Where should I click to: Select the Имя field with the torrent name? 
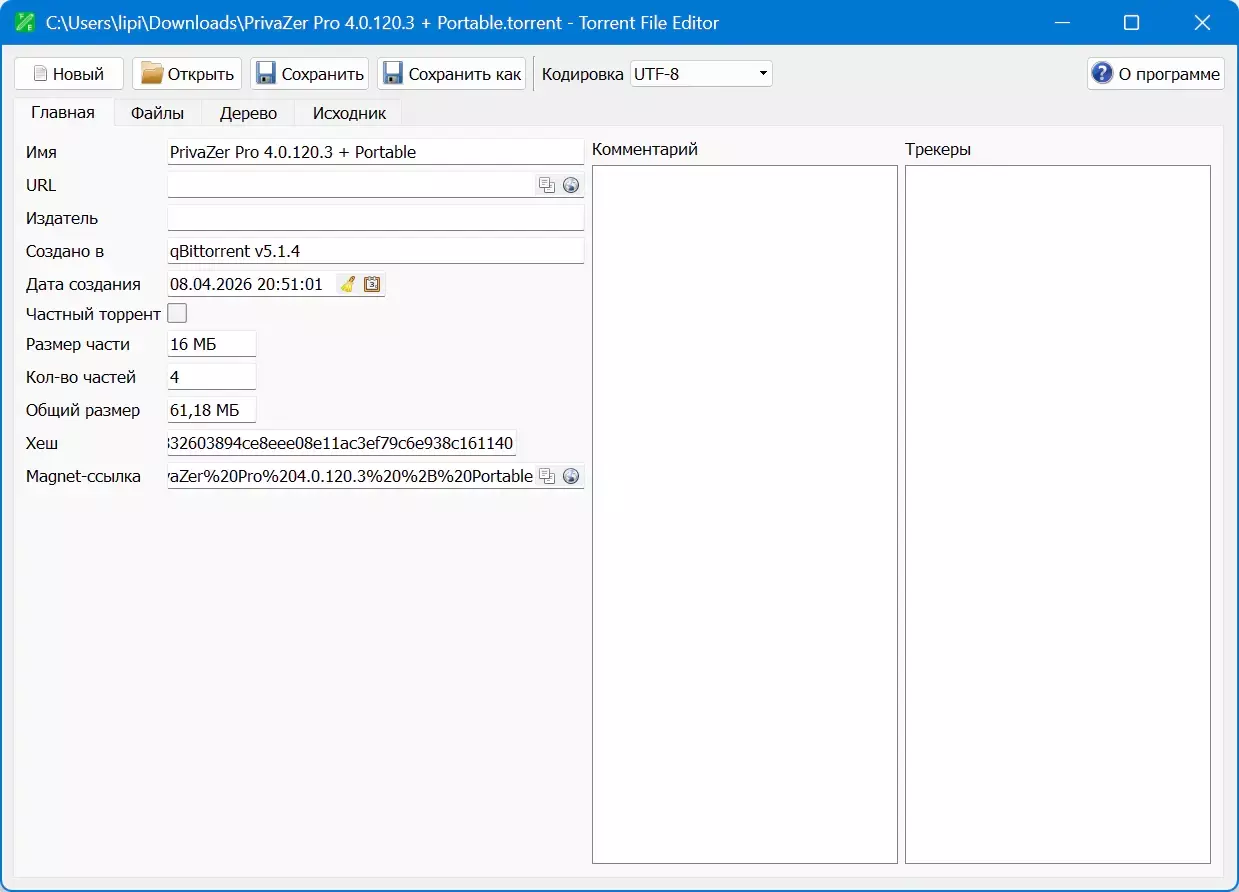(x=375, y=152)
